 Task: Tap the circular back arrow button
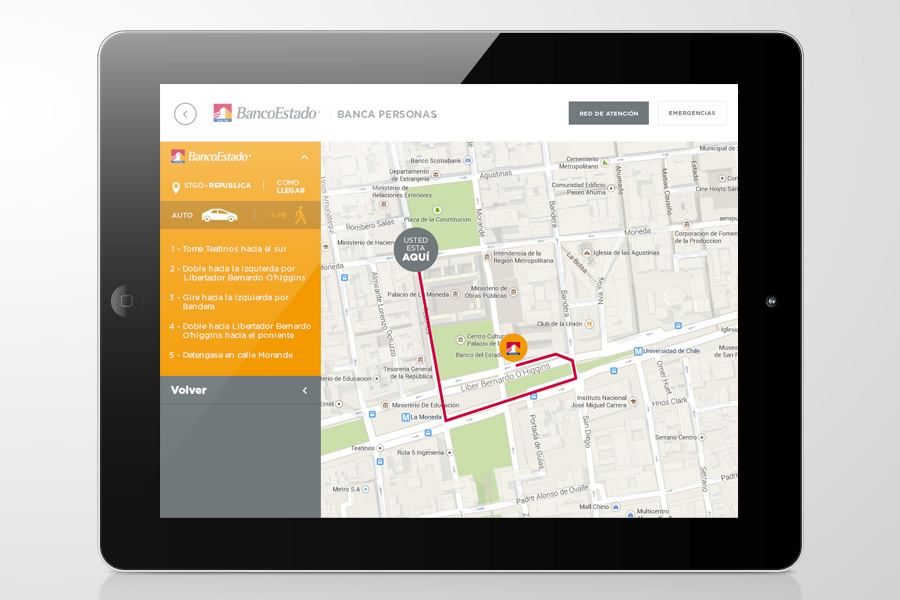185,114
